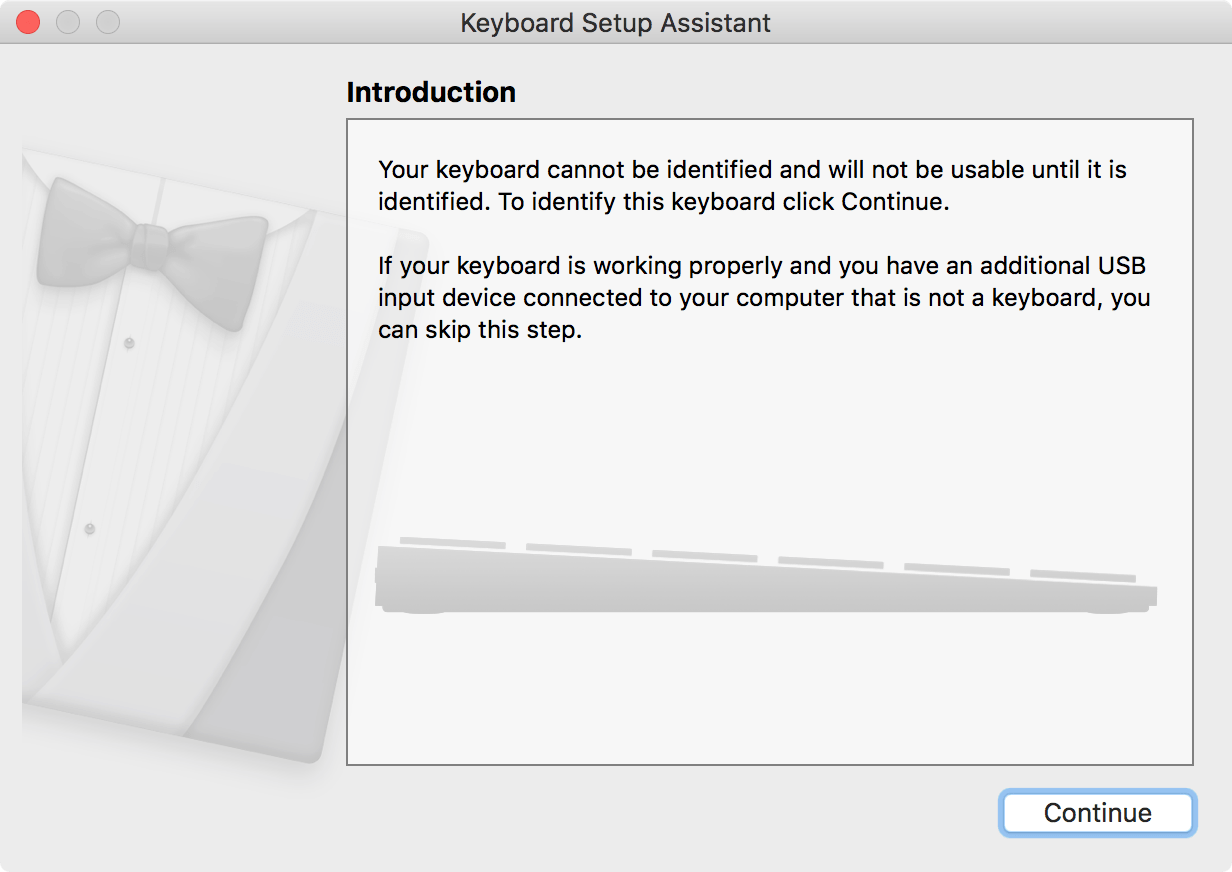This screenshot has height=872, width=1232.
Task: Click the disabled zoom window button
Action: 107,22
